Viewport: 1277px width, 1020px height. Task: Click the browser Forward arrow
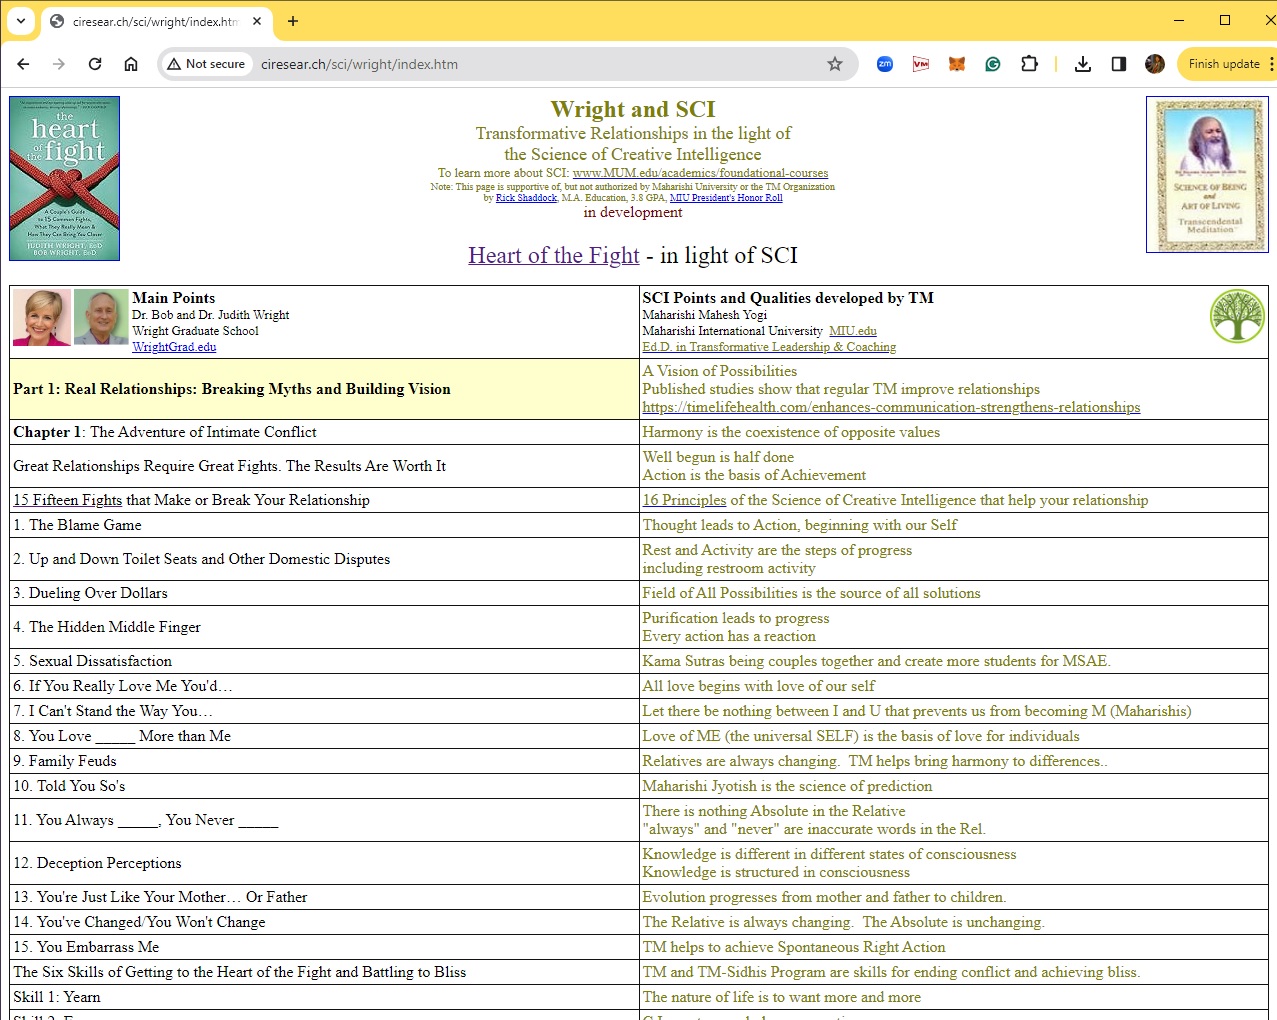(x=59, y=64)
